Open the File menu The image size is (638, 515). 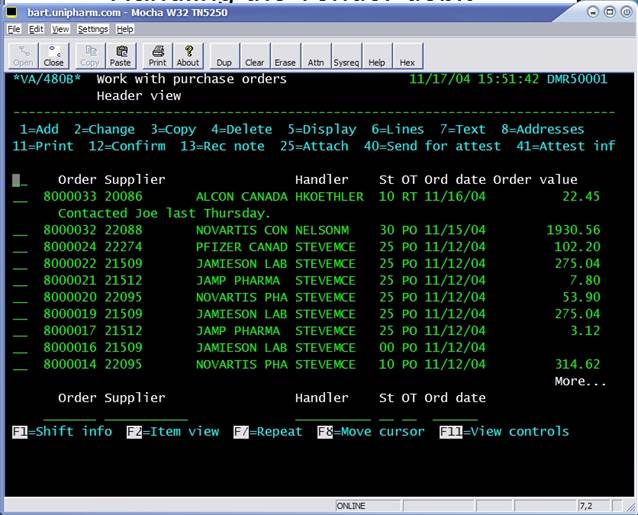click(x=14, y=29)
